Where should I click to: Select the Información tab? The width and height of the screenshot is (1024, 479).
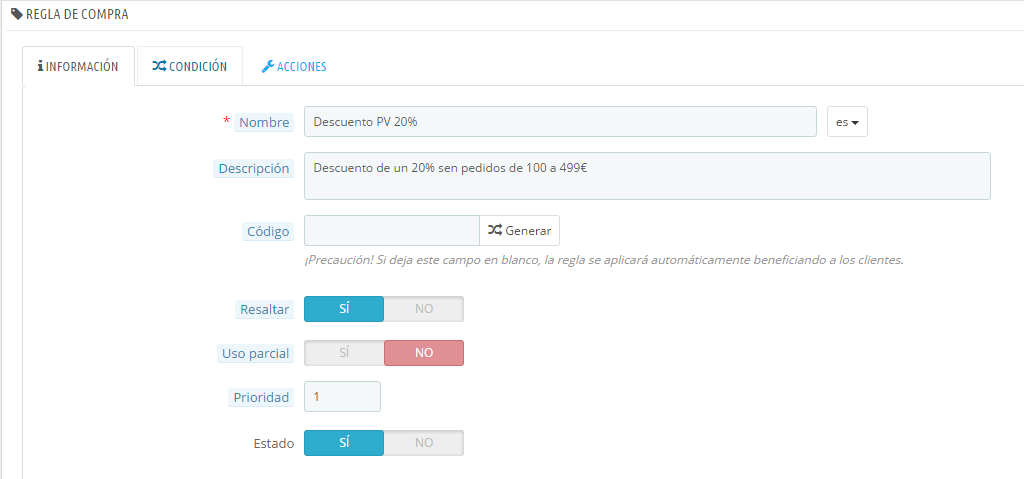(78, 66)
